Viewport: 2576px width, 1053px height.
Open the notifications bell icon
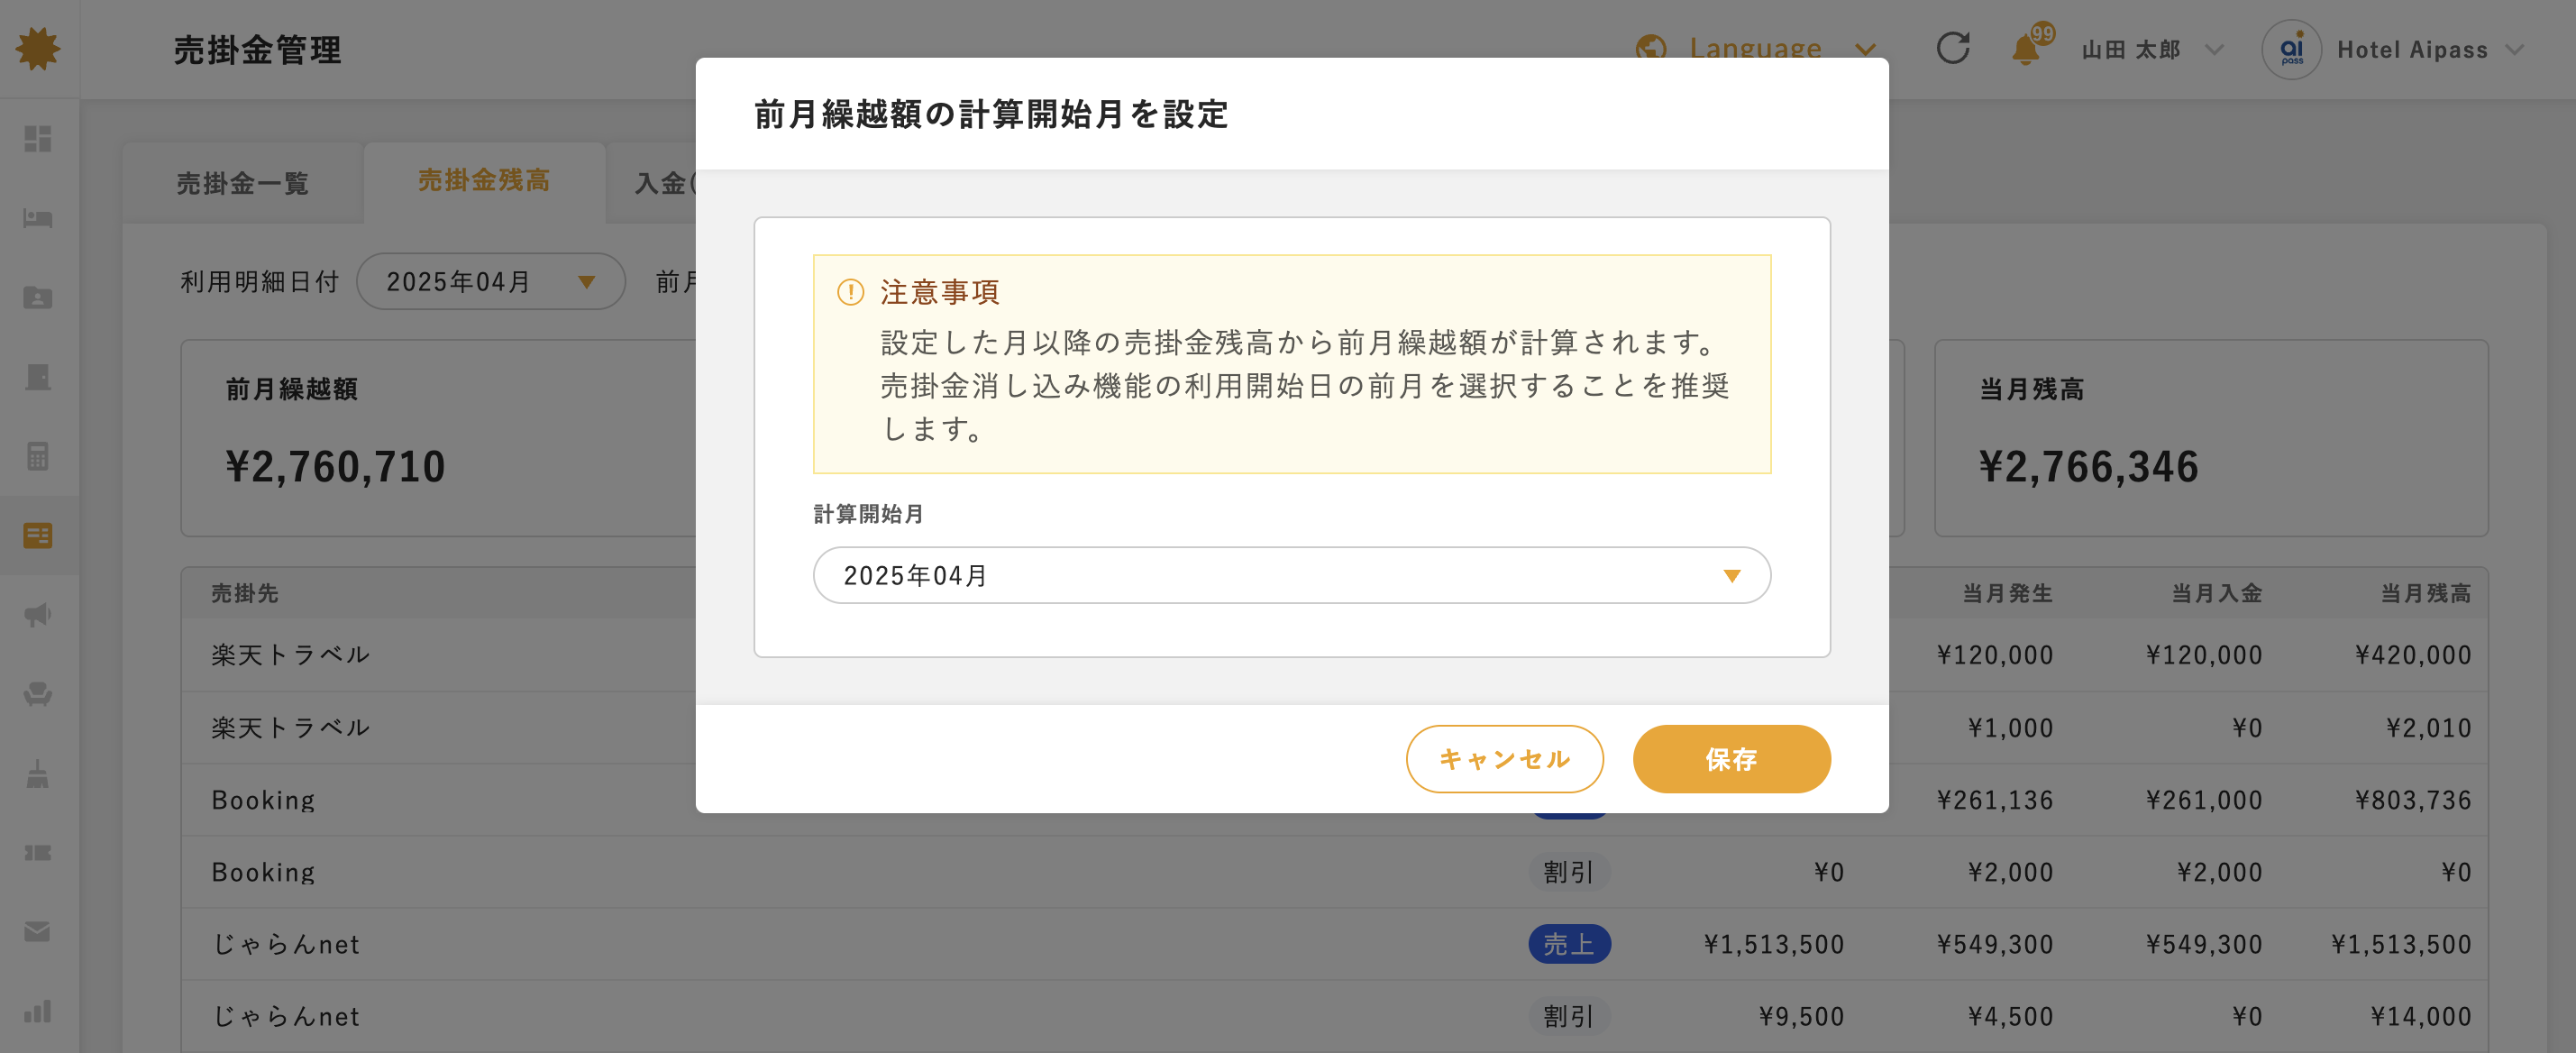click(x=2025, y=49)
